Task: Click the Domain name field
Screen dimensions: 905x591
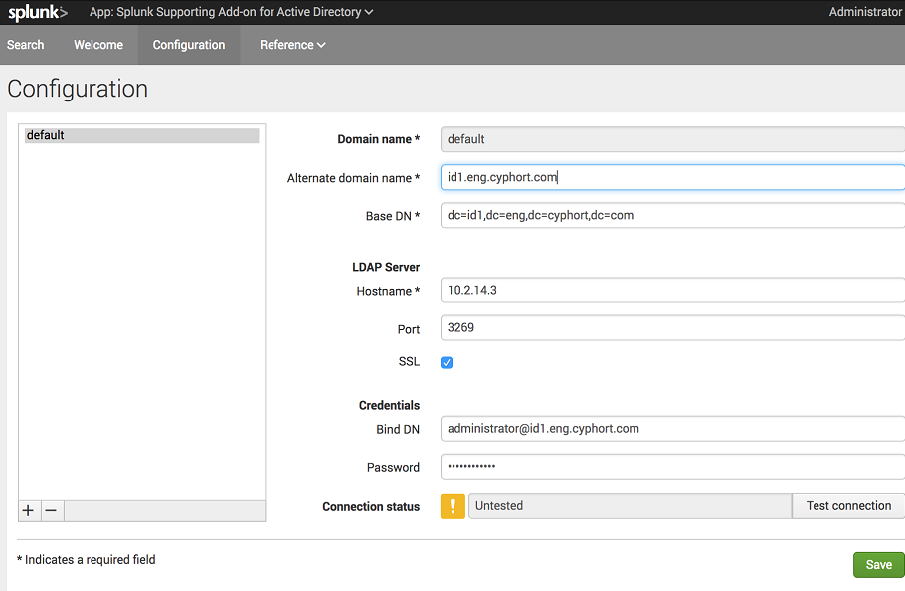Action: click(672, 139)
